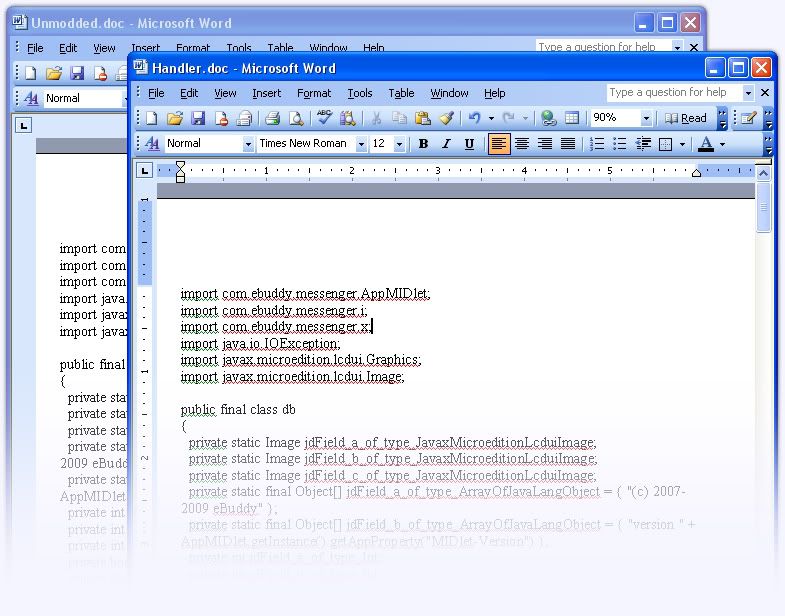Toggle Bold formatting
The height and width of the screenshot is (616, 785).
click(424, 144)
